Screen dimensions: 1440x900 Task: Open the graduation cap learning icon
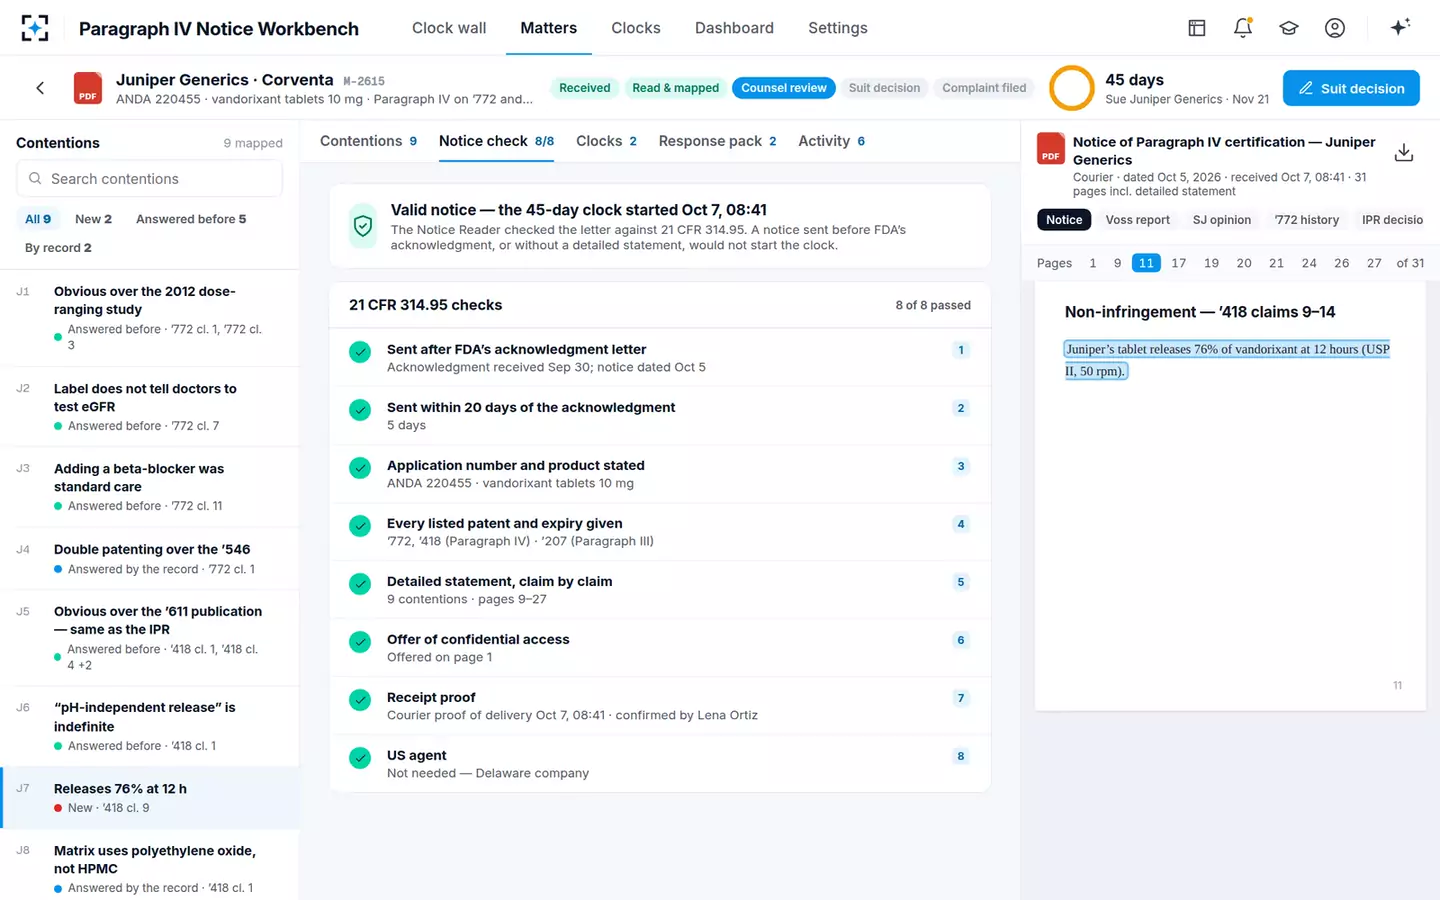(x=1289, y=28)
